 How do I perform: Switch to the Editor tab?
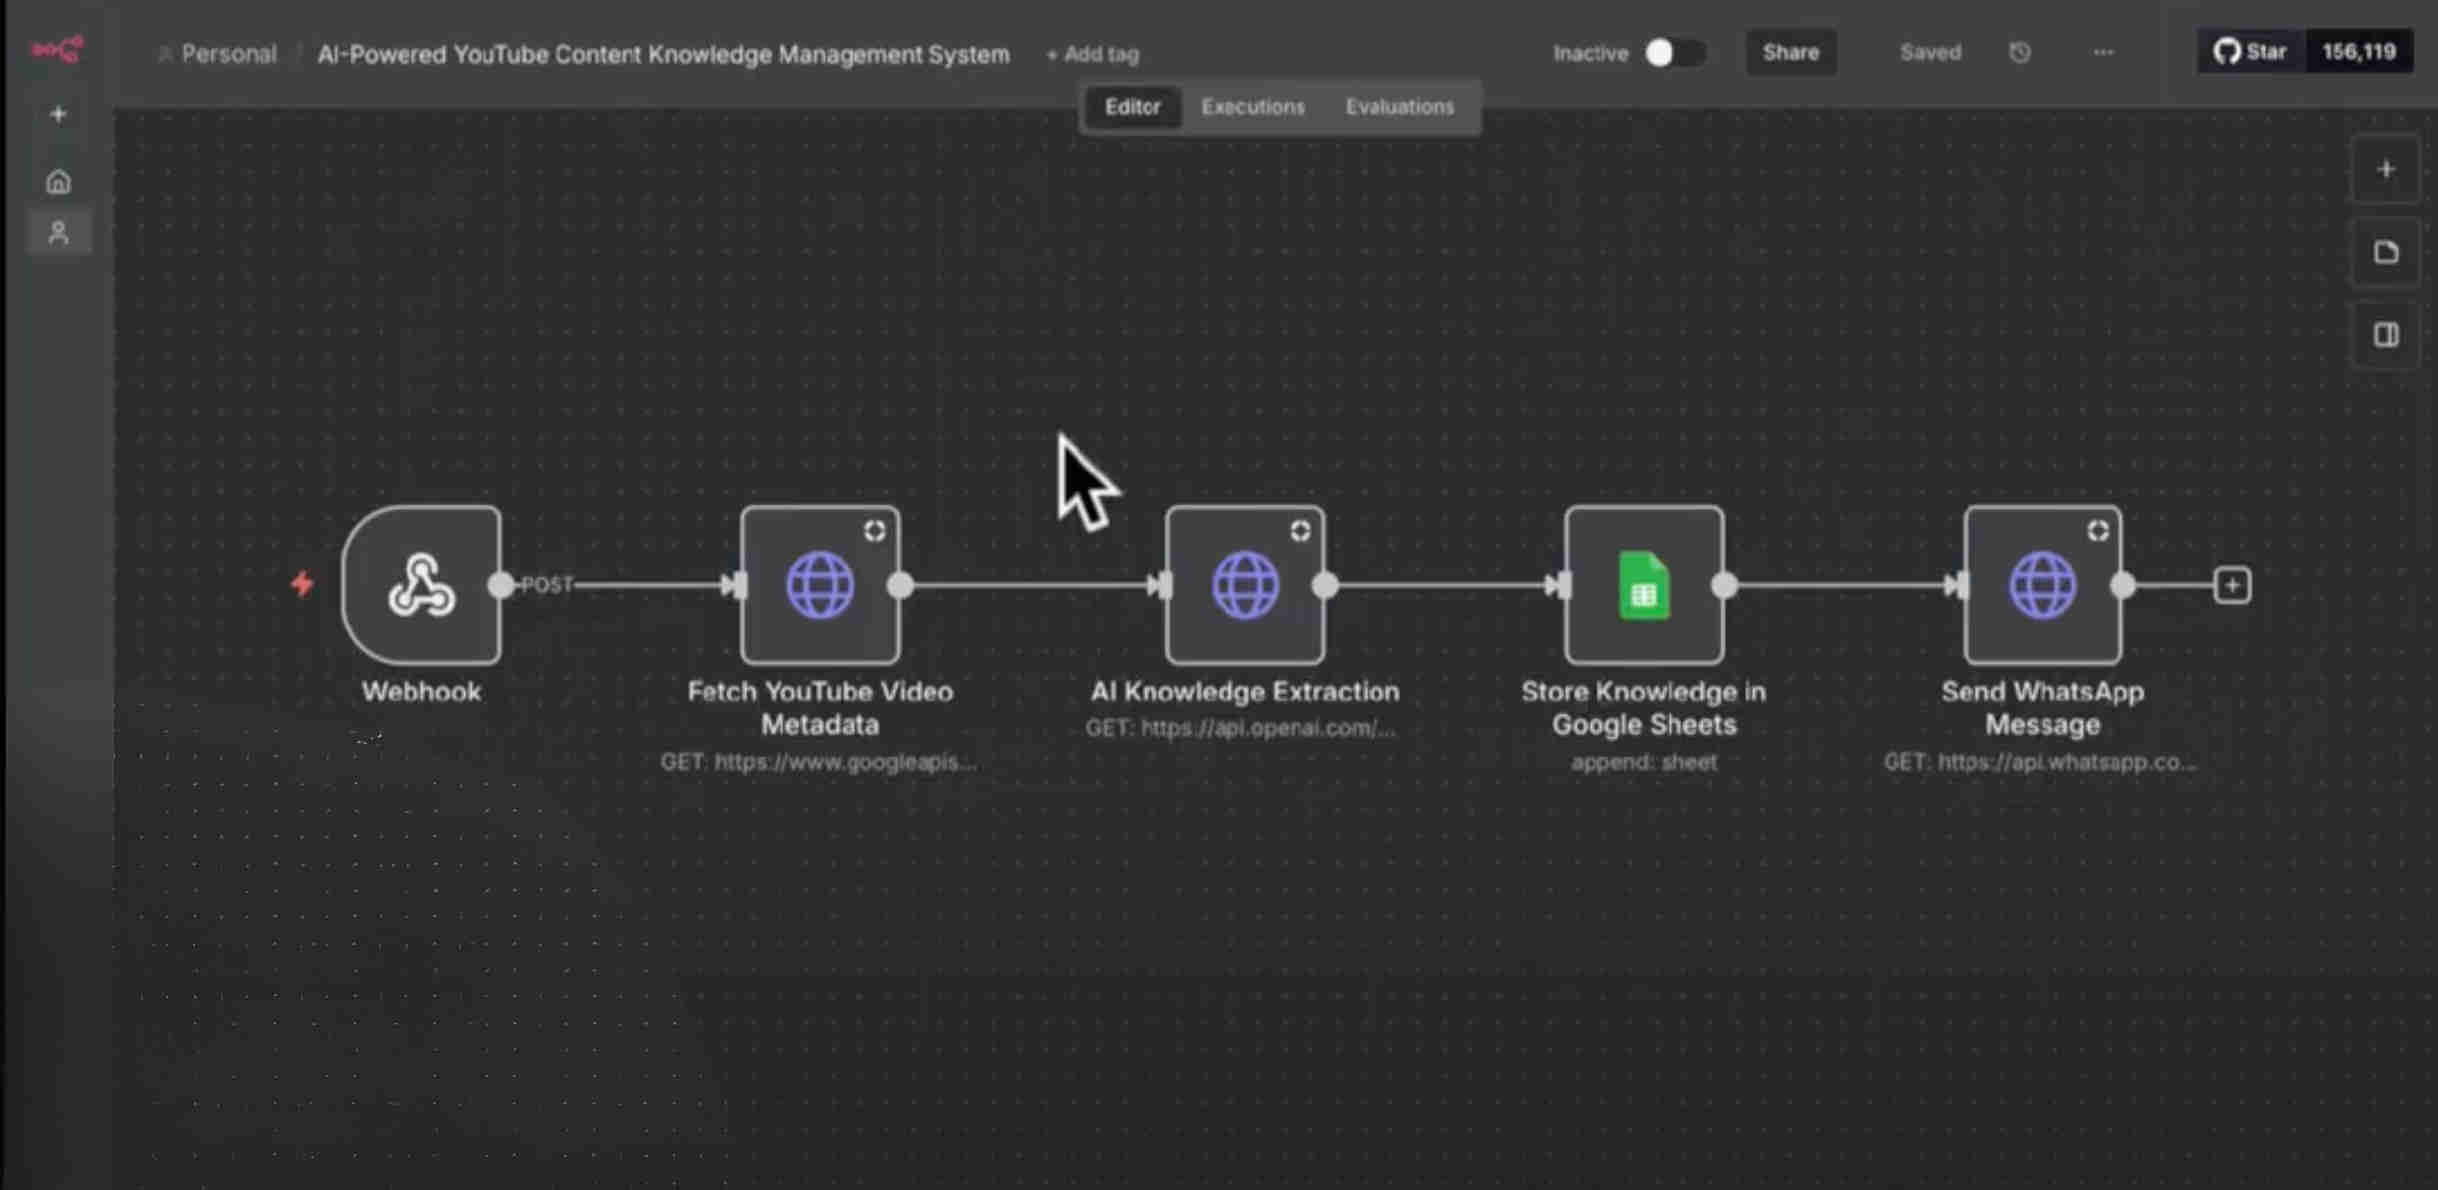click(1132, 107)
